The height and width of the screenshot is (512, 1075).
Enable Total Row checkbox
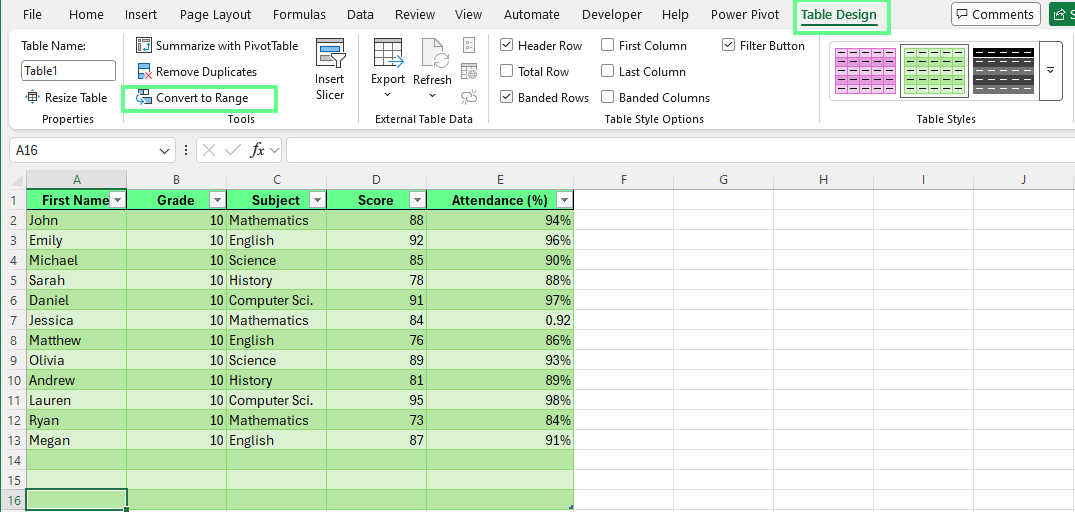(x=507, y=71)
